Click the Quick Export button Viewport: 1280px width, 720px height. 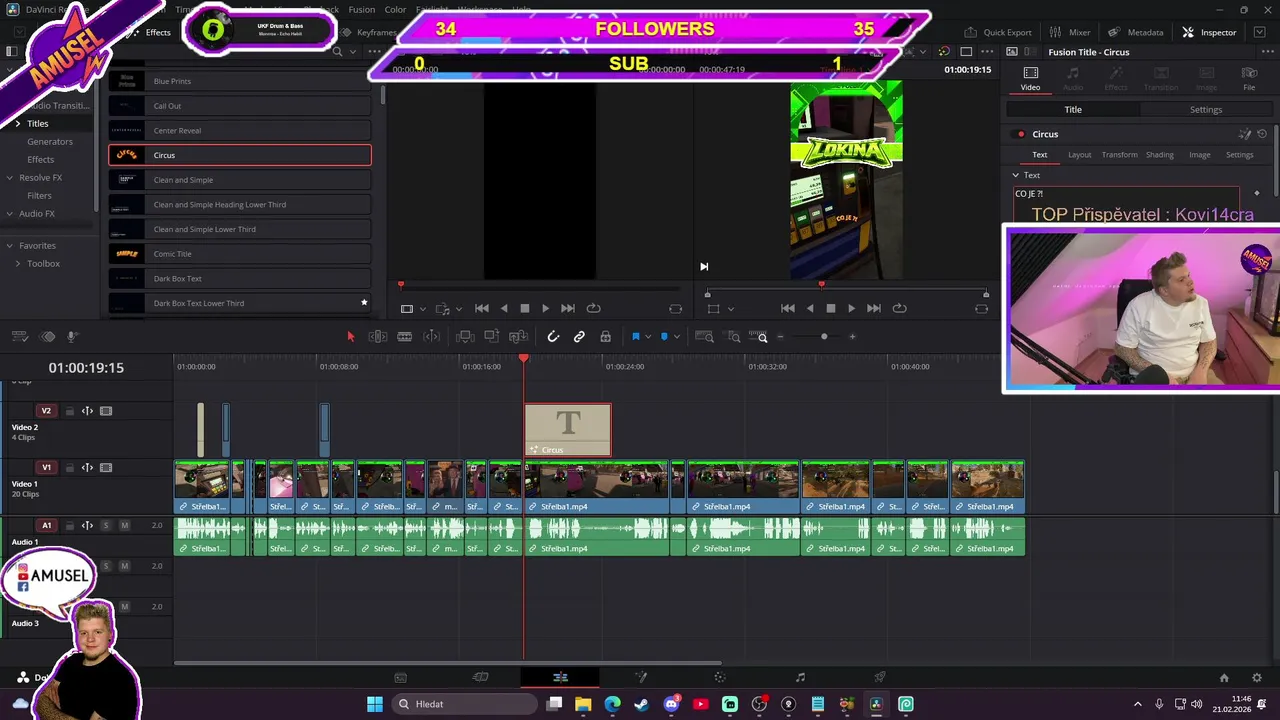(x=998, y=32)
